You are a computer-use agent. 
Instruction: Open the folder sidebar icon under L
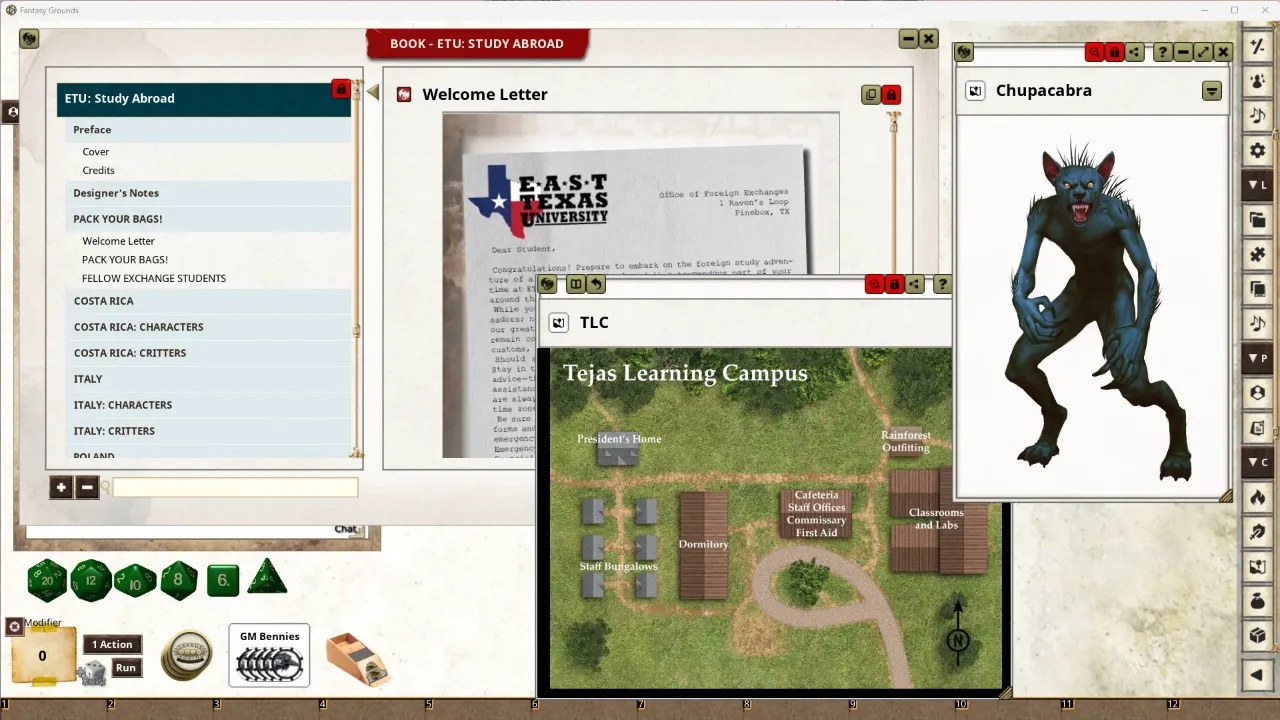(x=1257, y=220)
